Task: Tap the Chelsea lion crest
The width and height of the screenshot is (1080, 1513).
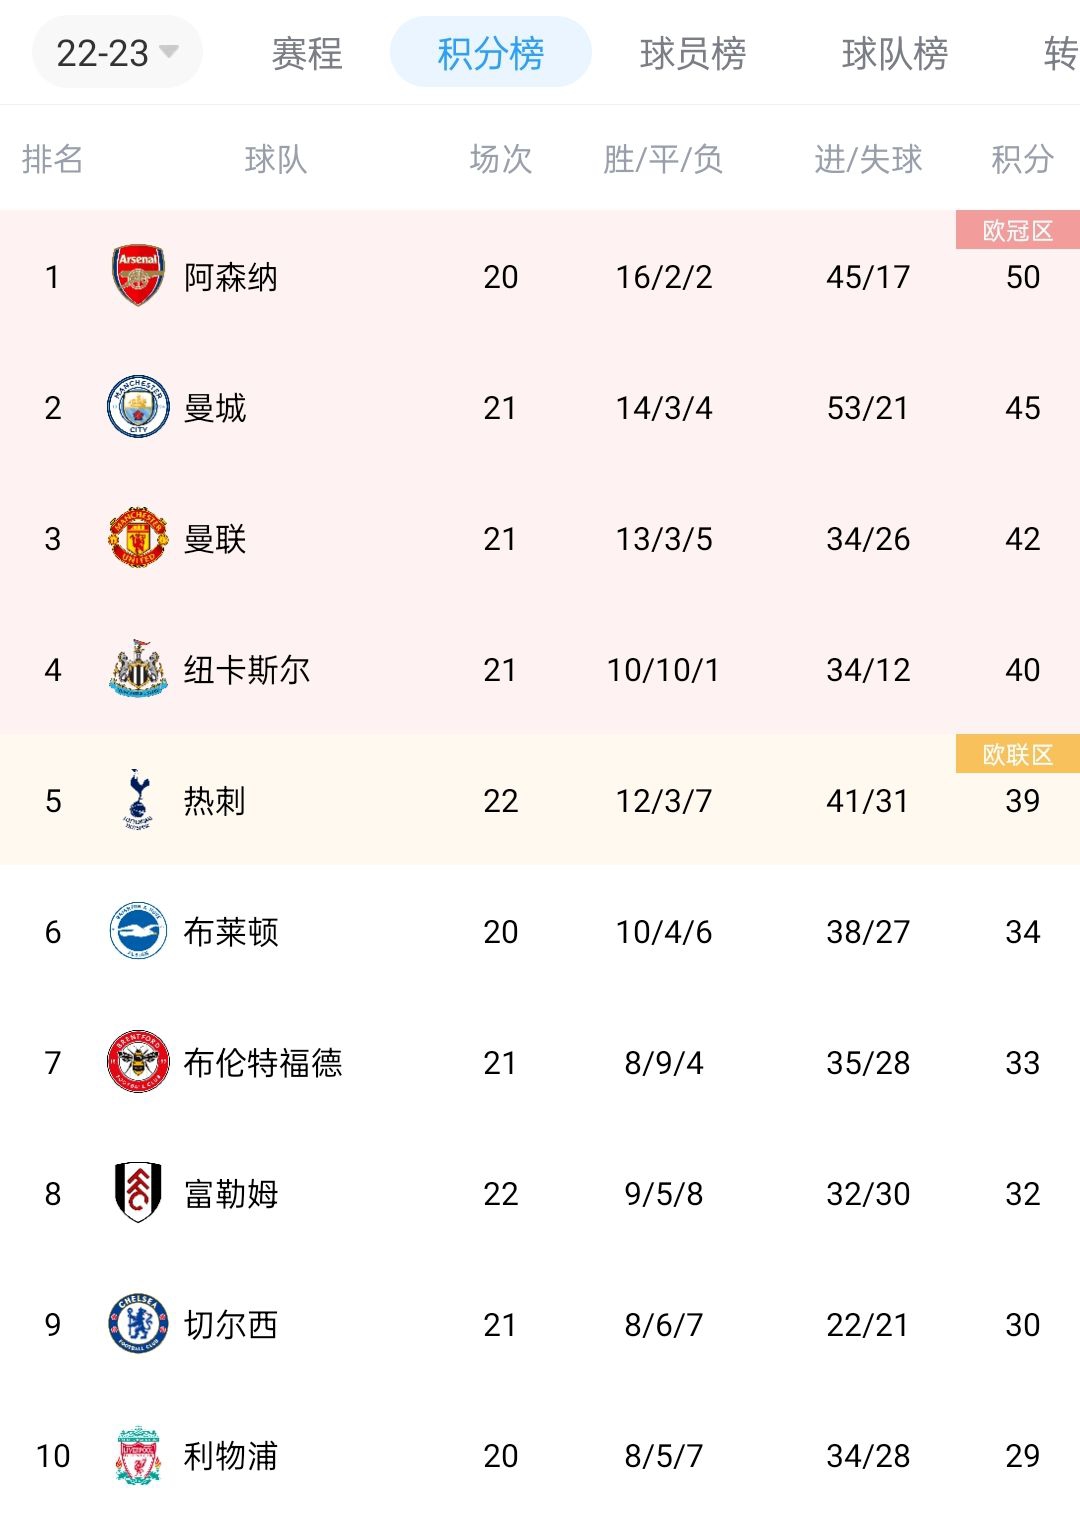Action: pos(138,1324)
